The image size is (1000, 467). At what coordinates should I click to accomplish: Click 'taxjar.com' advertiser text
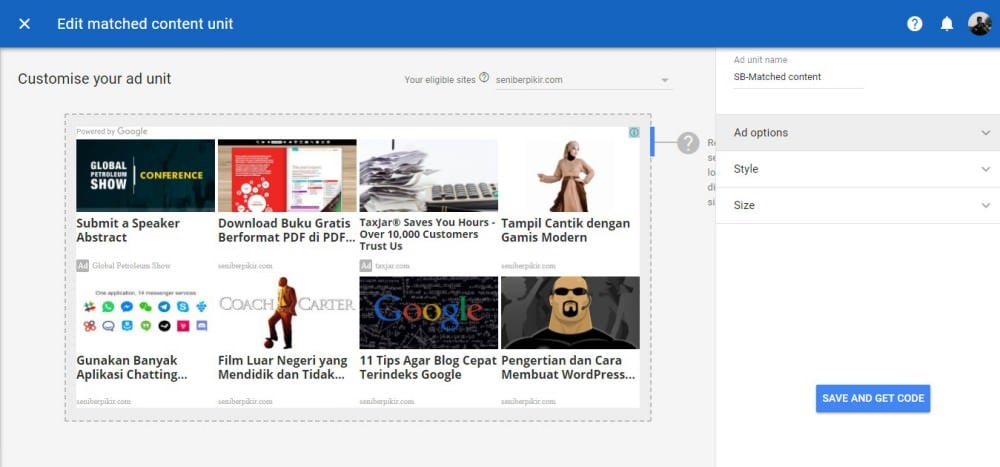392,266
